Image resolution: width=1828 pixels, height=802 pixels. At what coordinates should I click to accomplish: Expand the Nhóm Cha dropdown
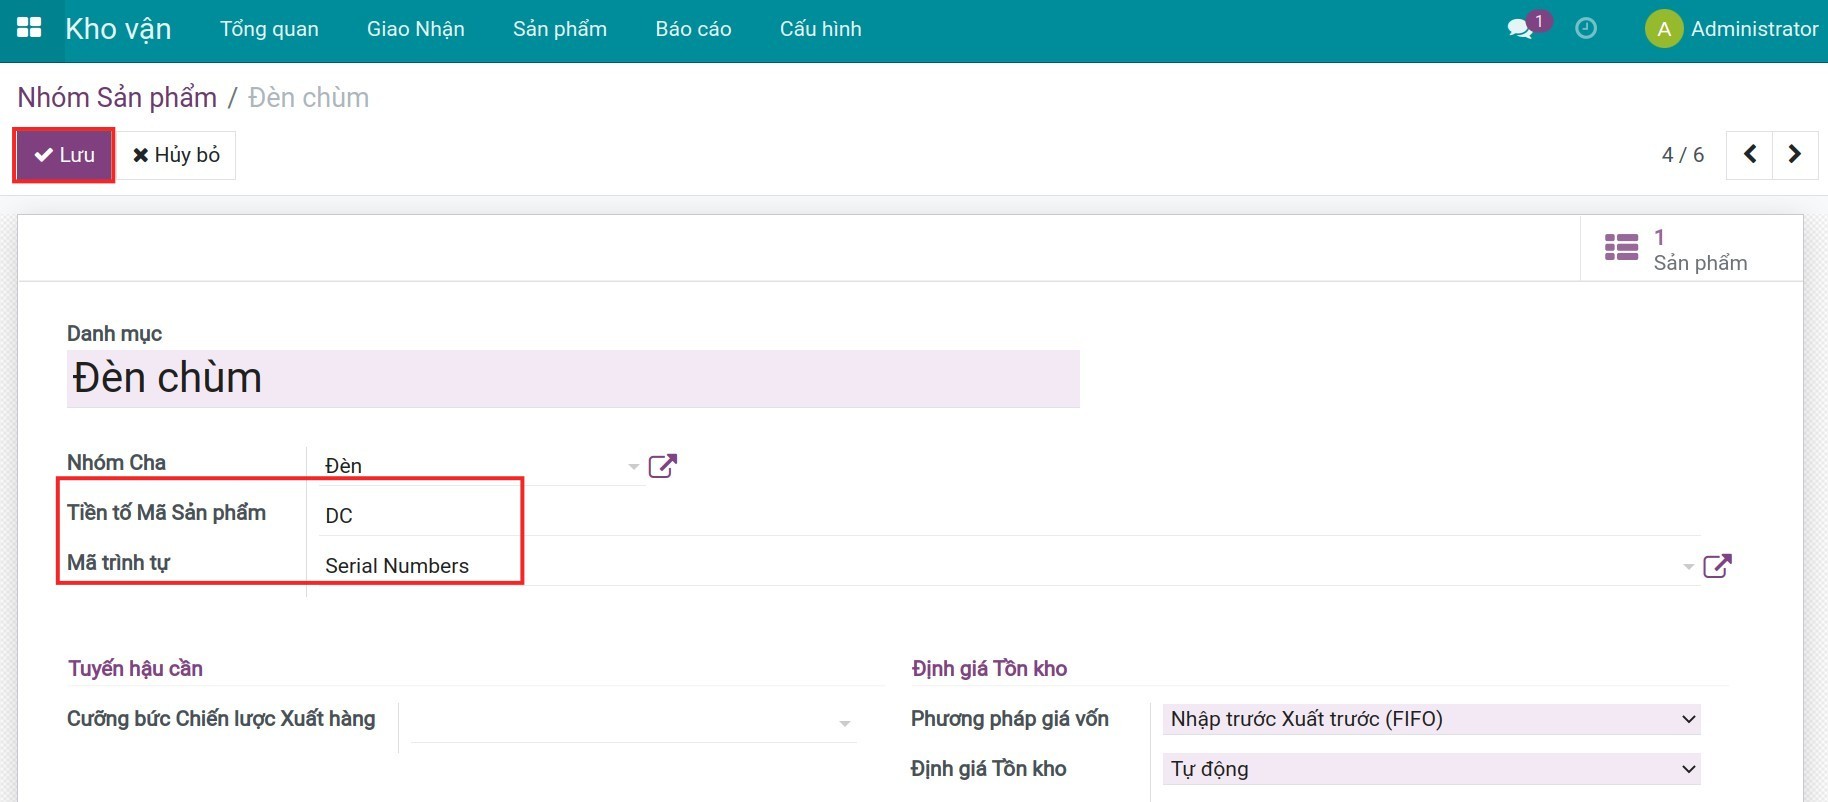[x=633, y=466]
